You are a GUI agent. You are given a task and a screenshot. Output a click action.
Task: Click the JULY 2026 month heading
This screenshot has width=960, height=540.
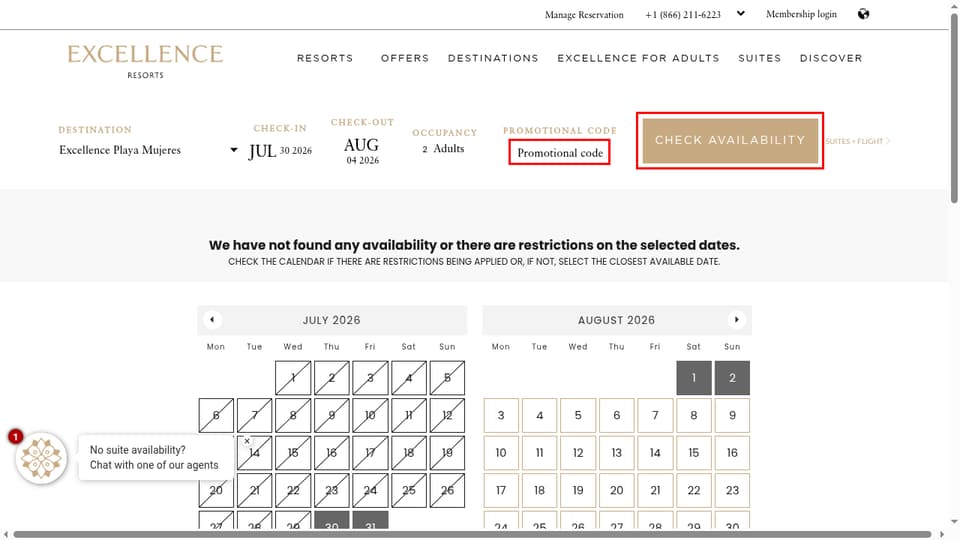click(x=331, y=320)
